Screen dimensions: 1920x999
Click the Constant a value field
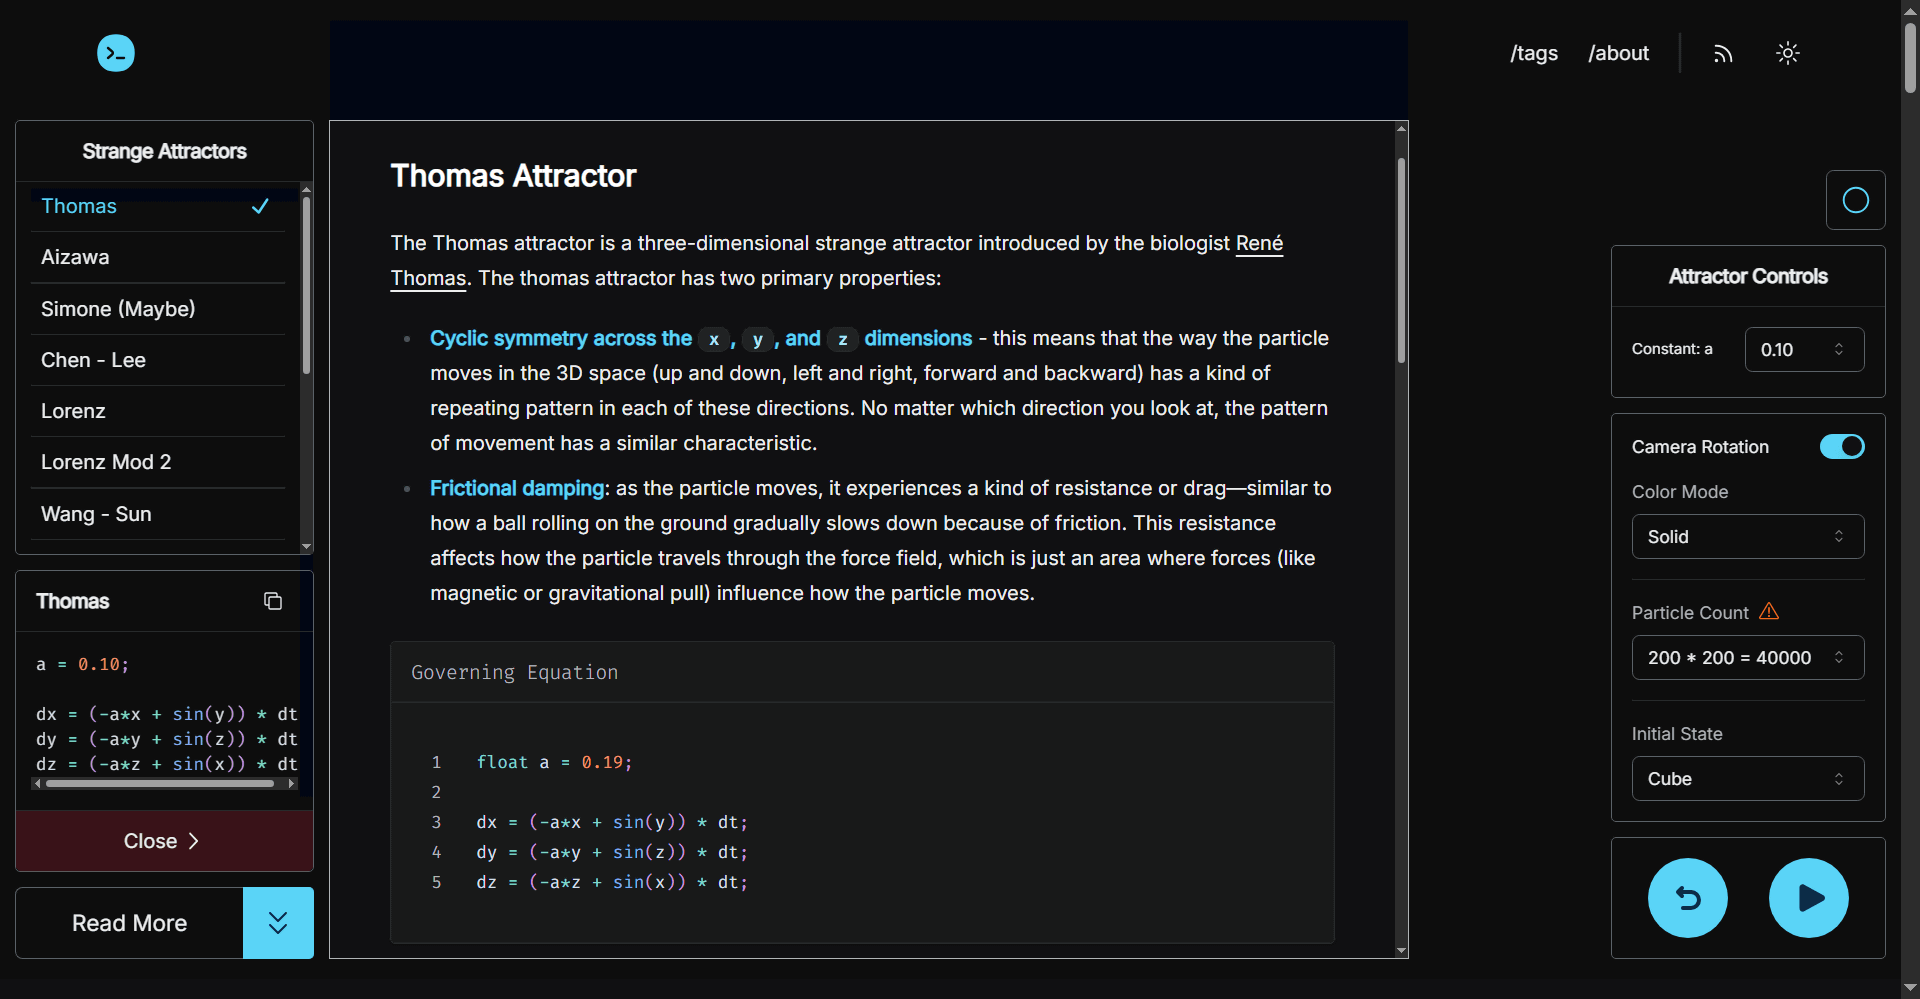(1794, 350)
